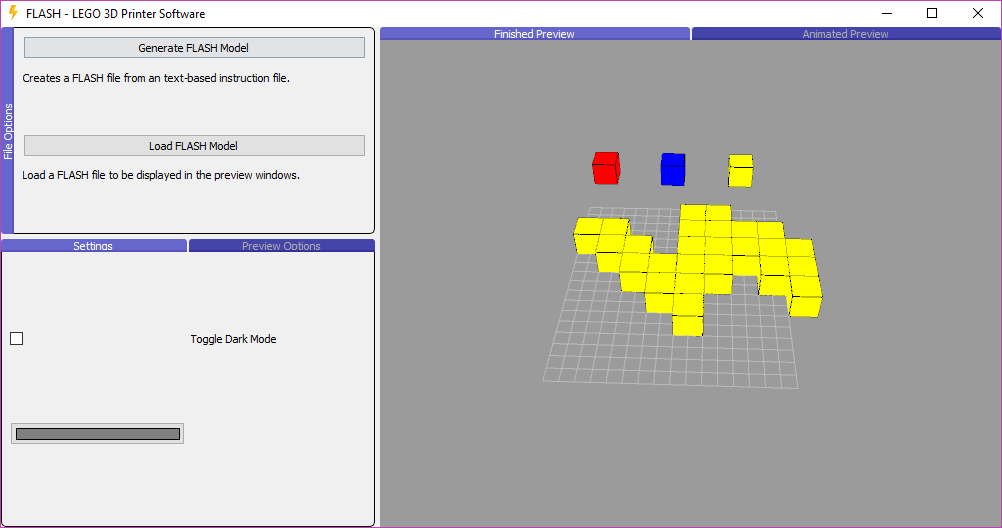
Task: Click the floating yellow cube beside the blue one
Action: point(740,171)
